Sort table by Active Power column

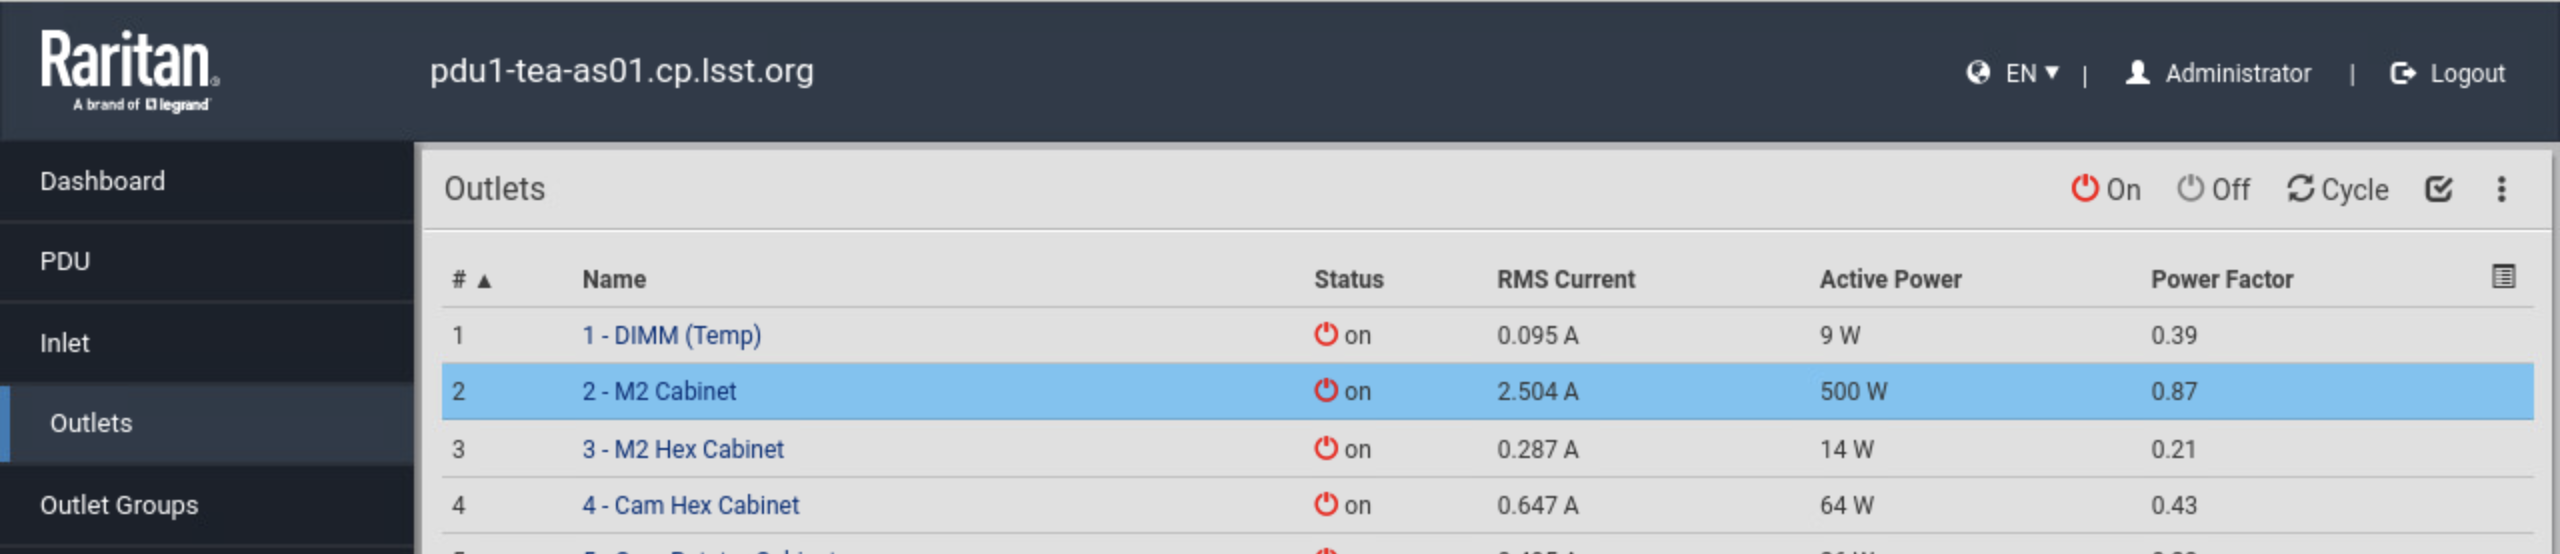pyautogui.click(x=1890, y=280)
